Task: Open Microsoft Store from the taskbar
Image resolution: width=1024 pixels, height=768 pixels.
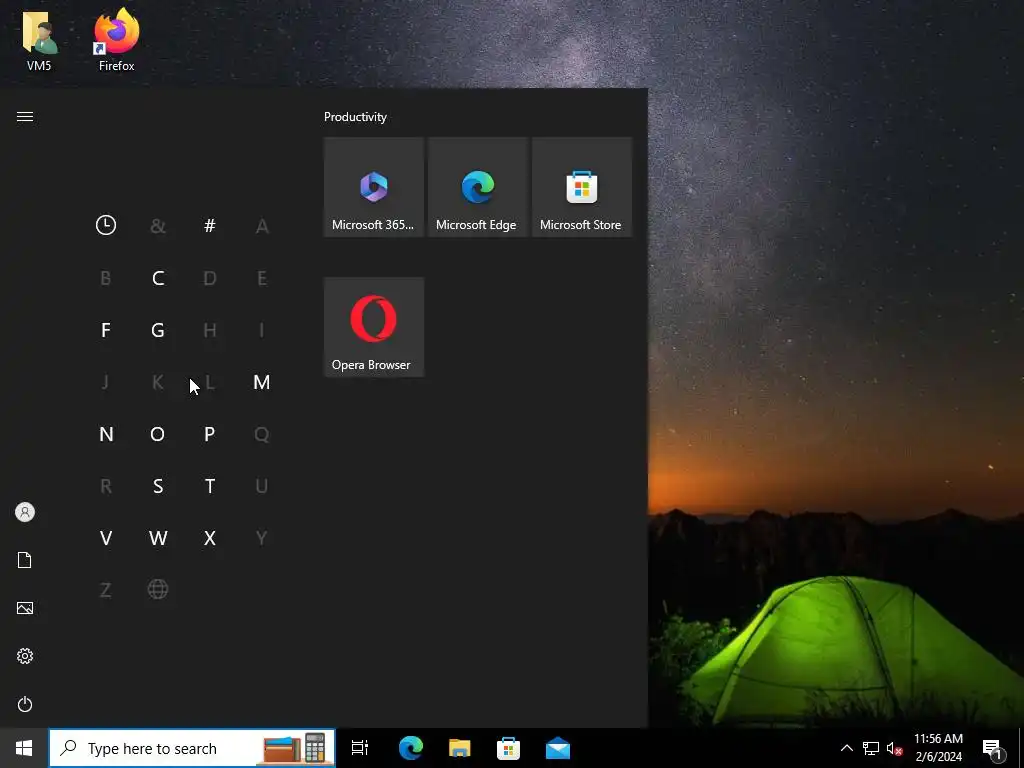Action: pos(508,748)
